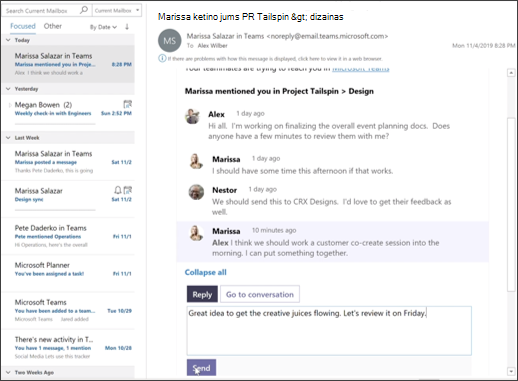Expand the Megan Bowen conversation thread
This screenshot has width=518, height=381.
pos(10,105)
